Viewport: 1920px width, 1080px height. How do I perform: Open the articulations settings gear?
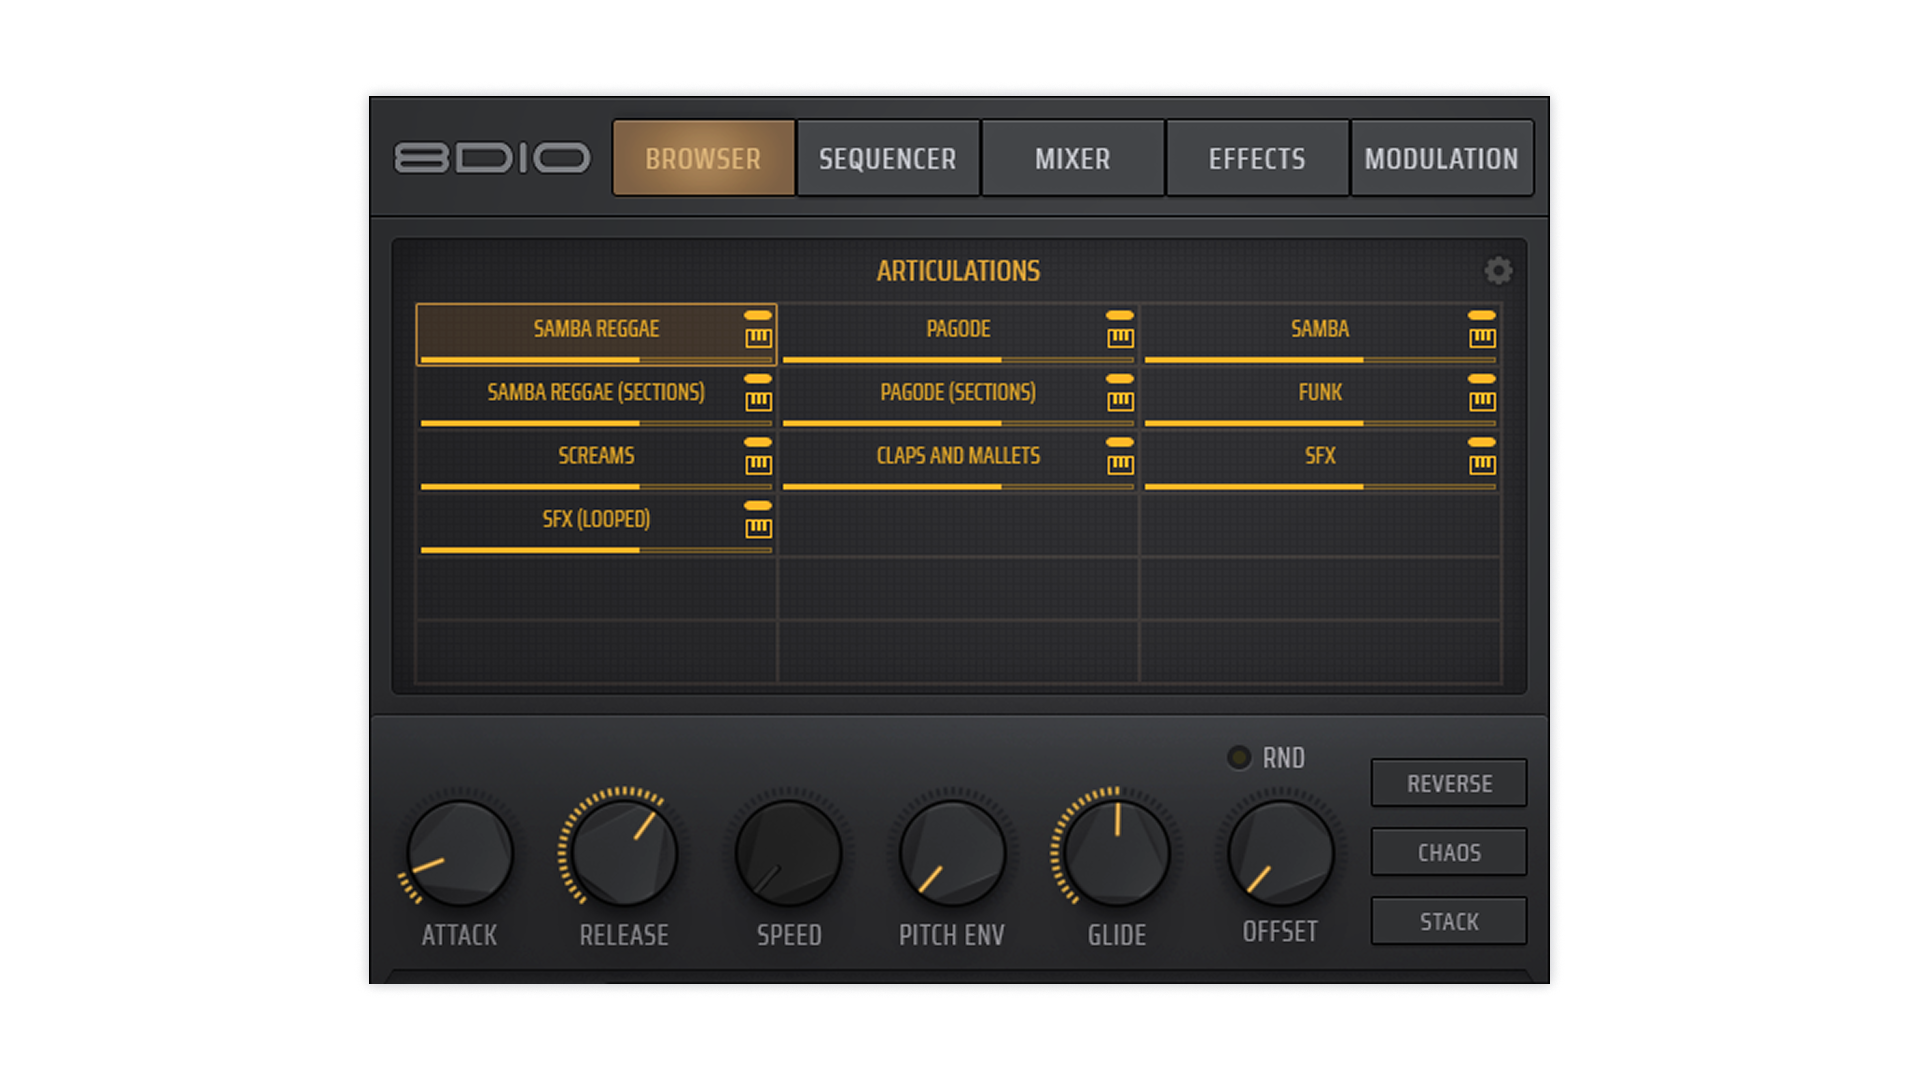point(1497,270)
